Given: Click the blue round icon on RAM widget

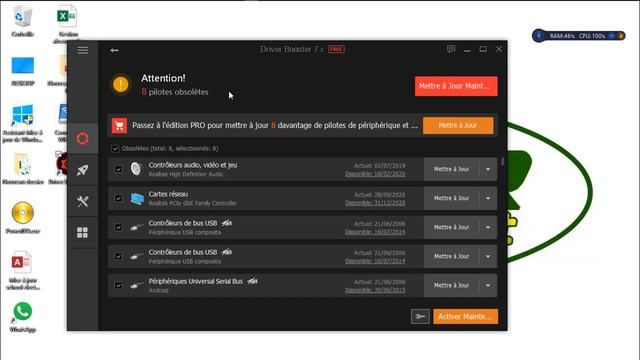Looking at the screenshot, I should (x=539, y=36).
